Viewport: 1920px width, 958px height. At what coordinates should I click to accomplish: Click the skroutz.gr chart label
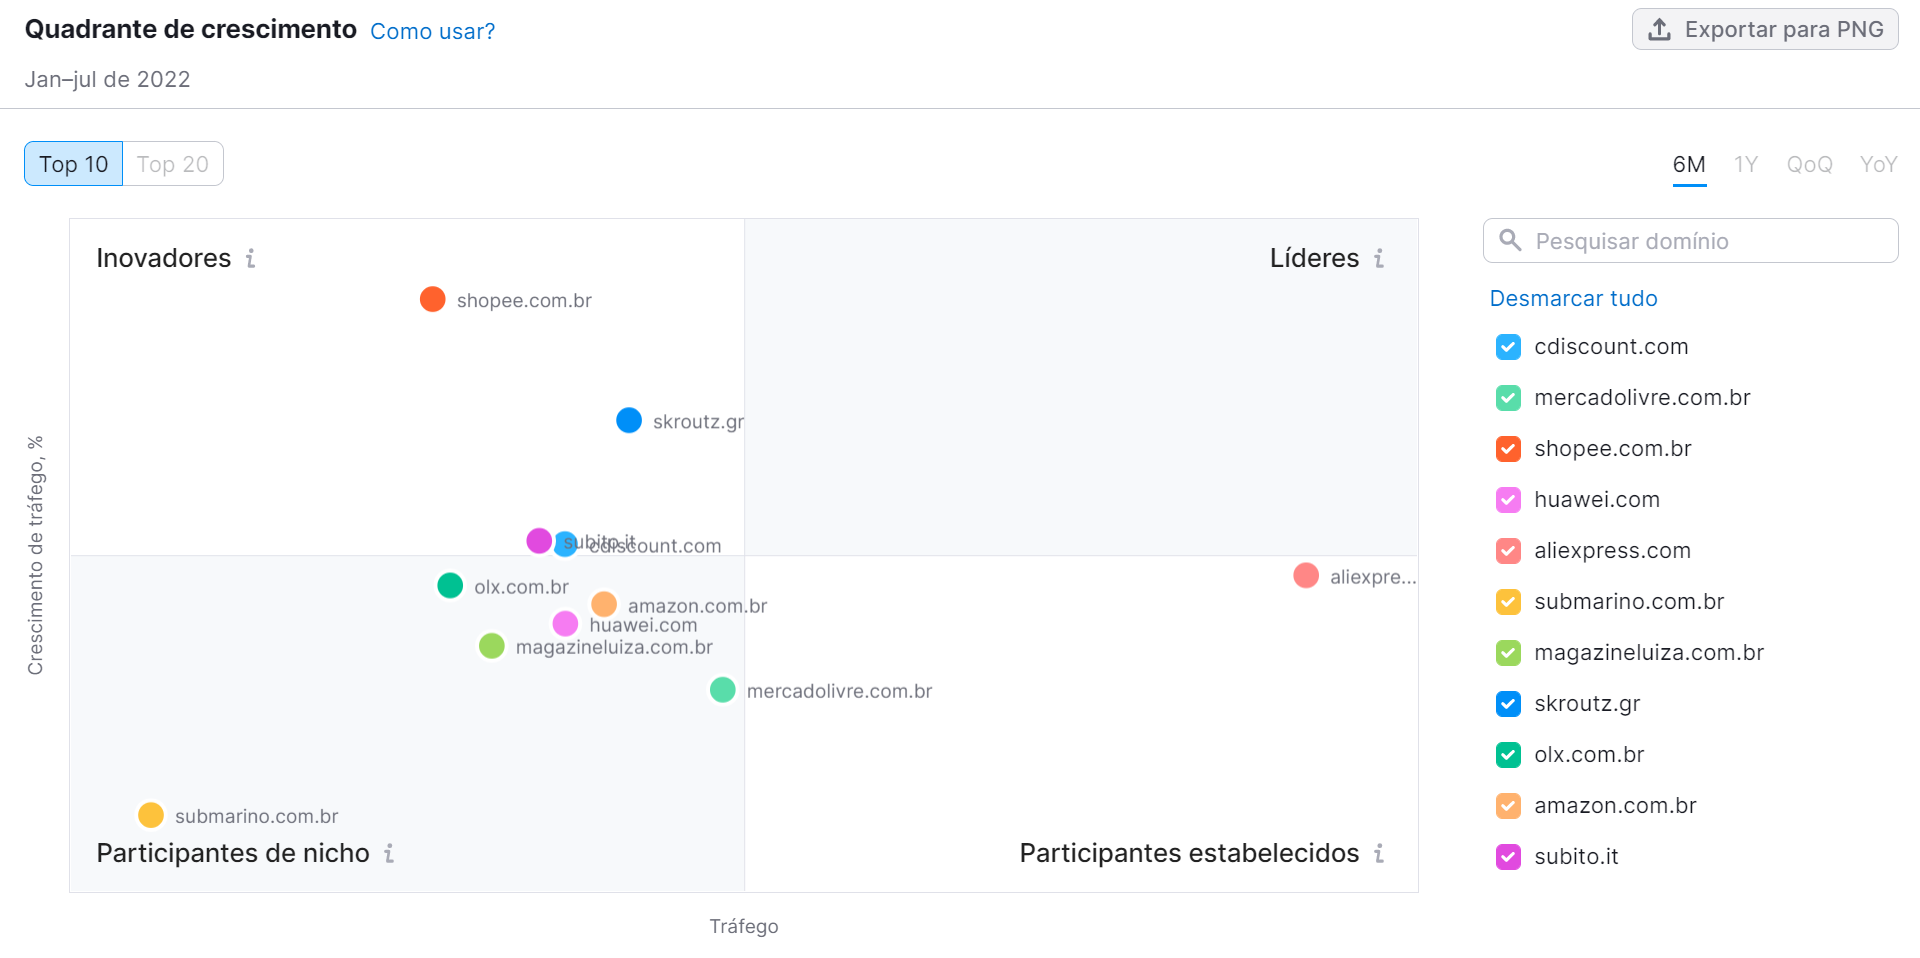[698, 422]
